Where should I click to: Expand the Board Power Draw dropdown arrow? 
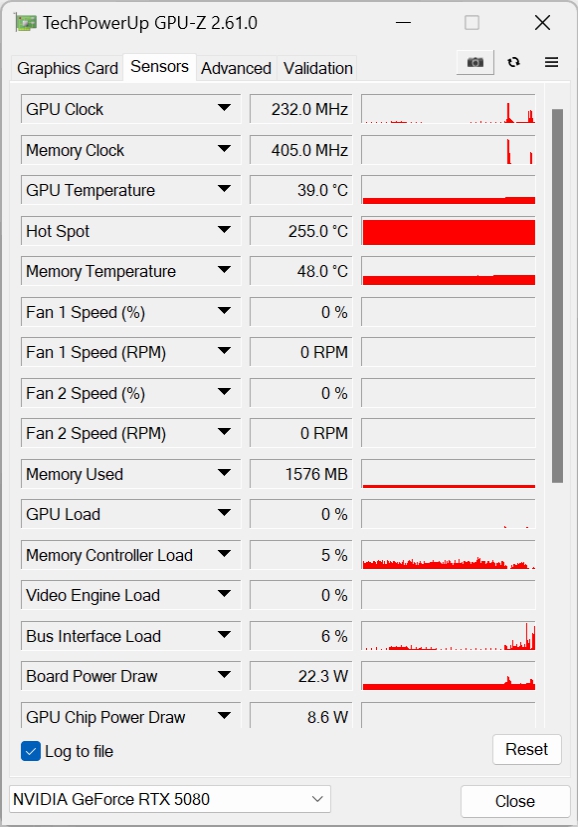[x=224, y=675]
